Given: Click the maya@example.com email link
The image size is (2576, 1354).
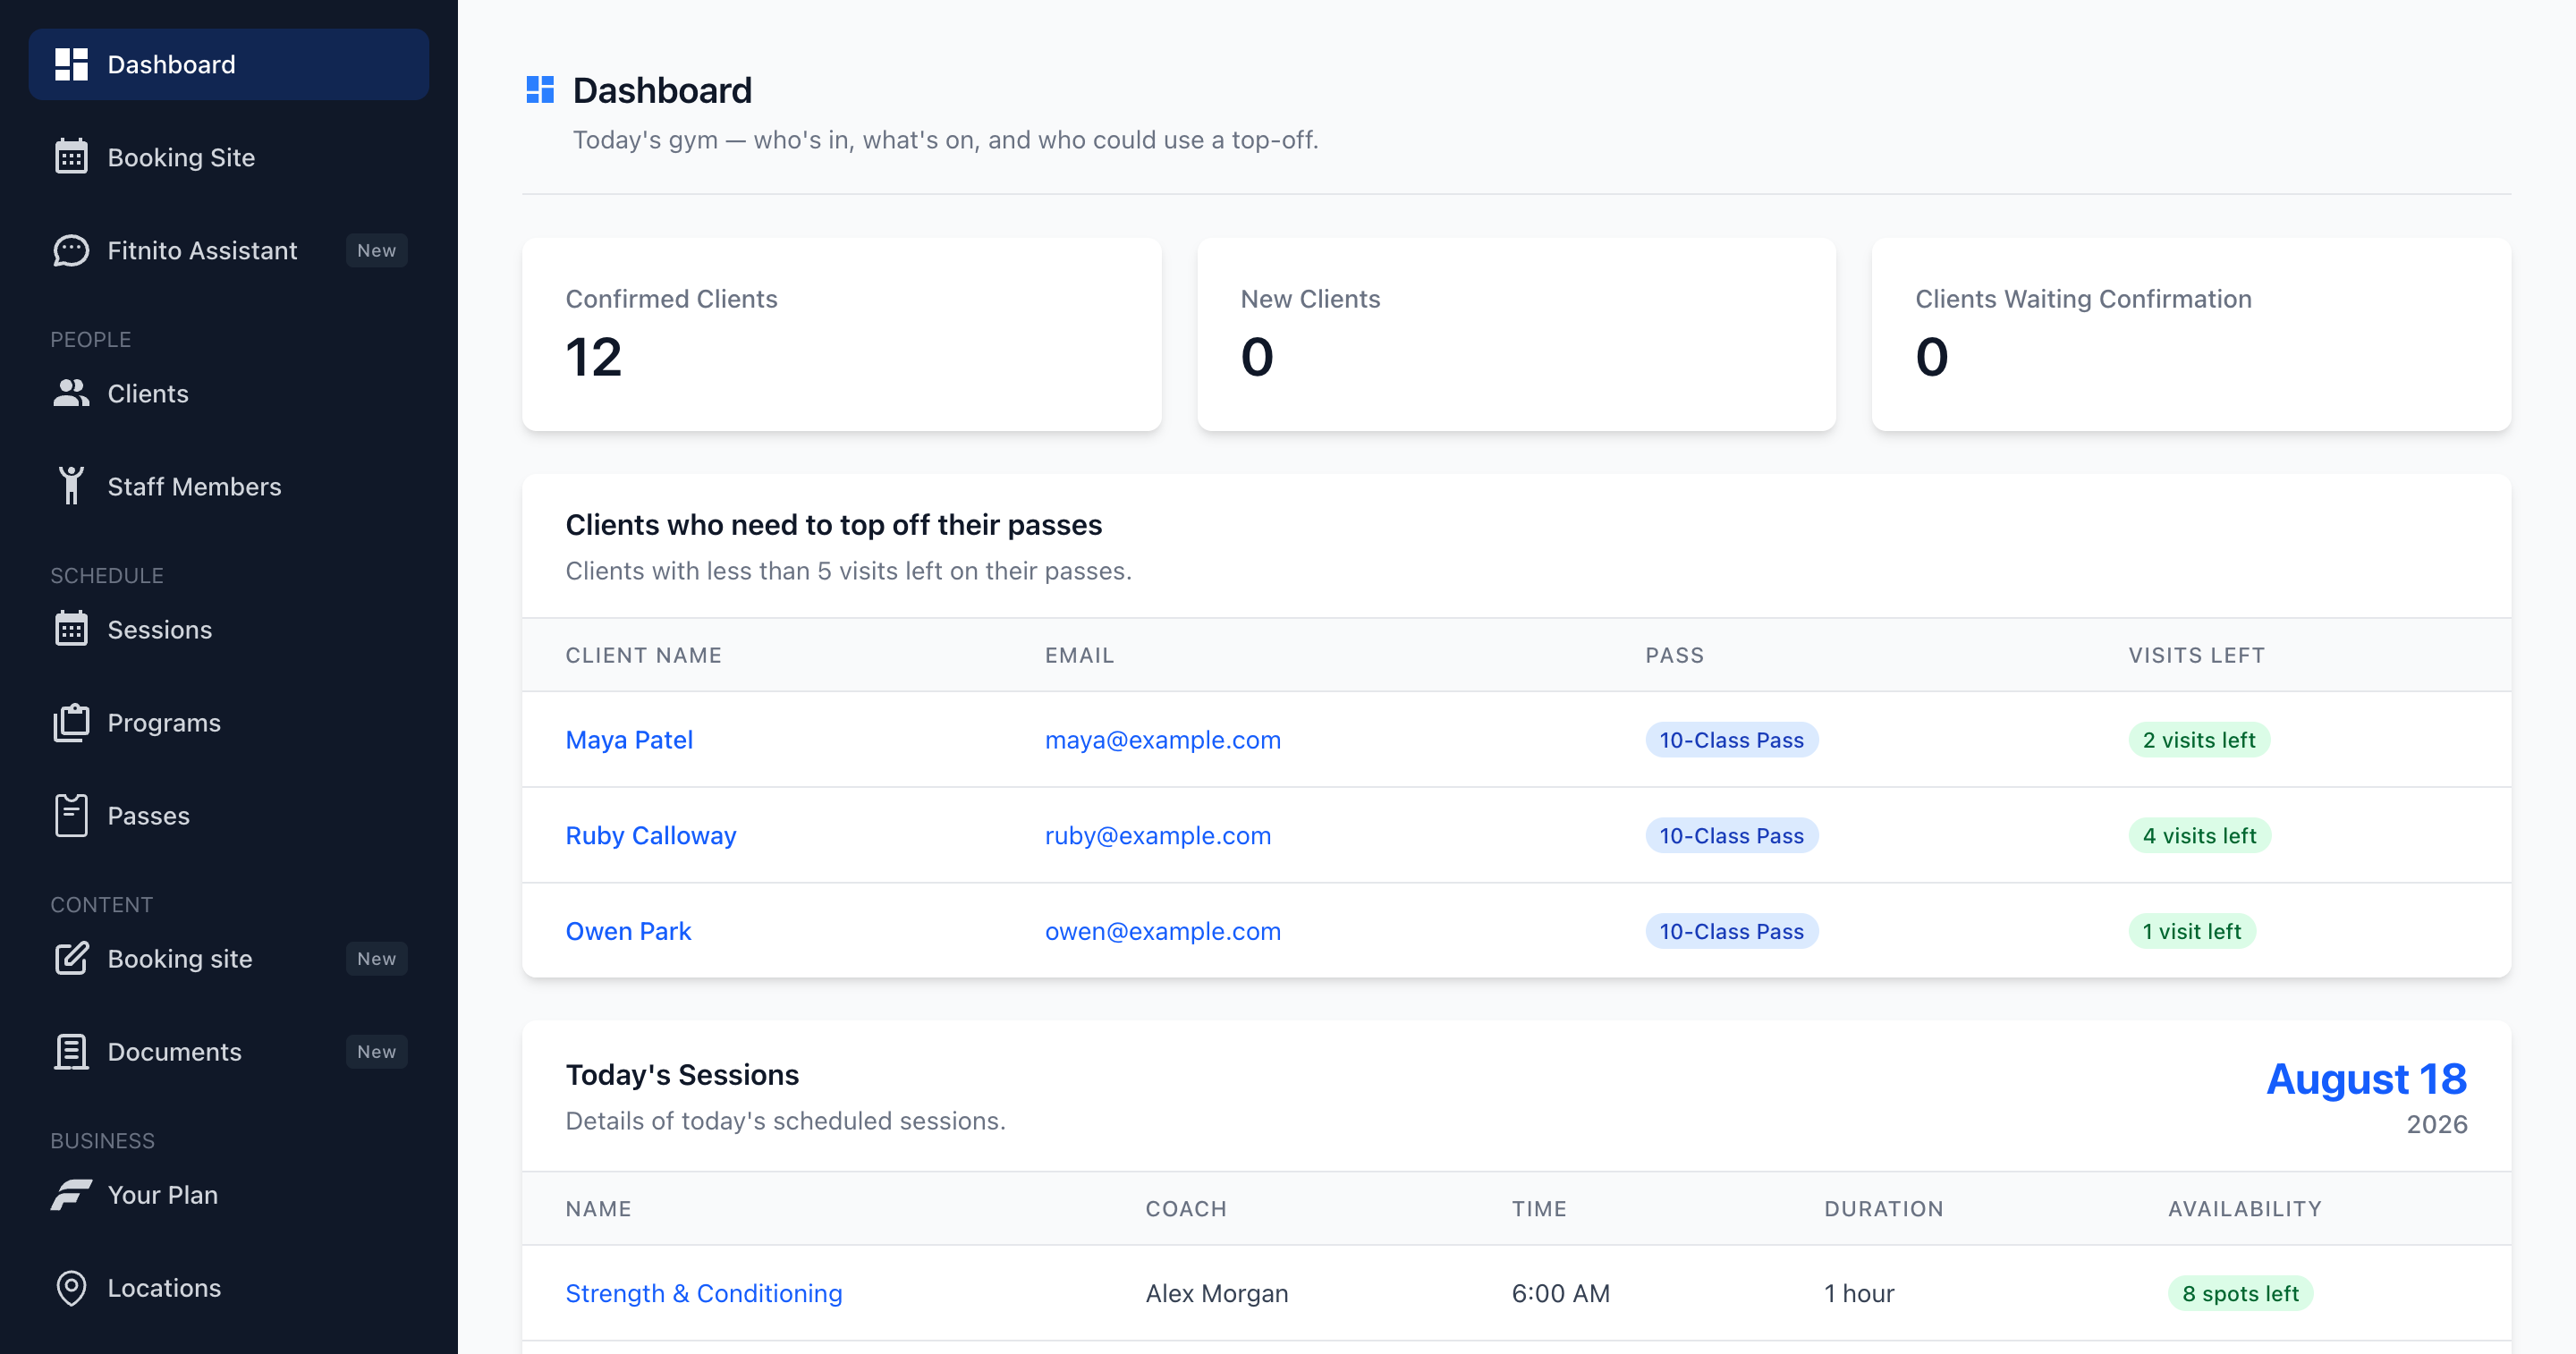Looking at the screenshot, I should point(1163,739).
